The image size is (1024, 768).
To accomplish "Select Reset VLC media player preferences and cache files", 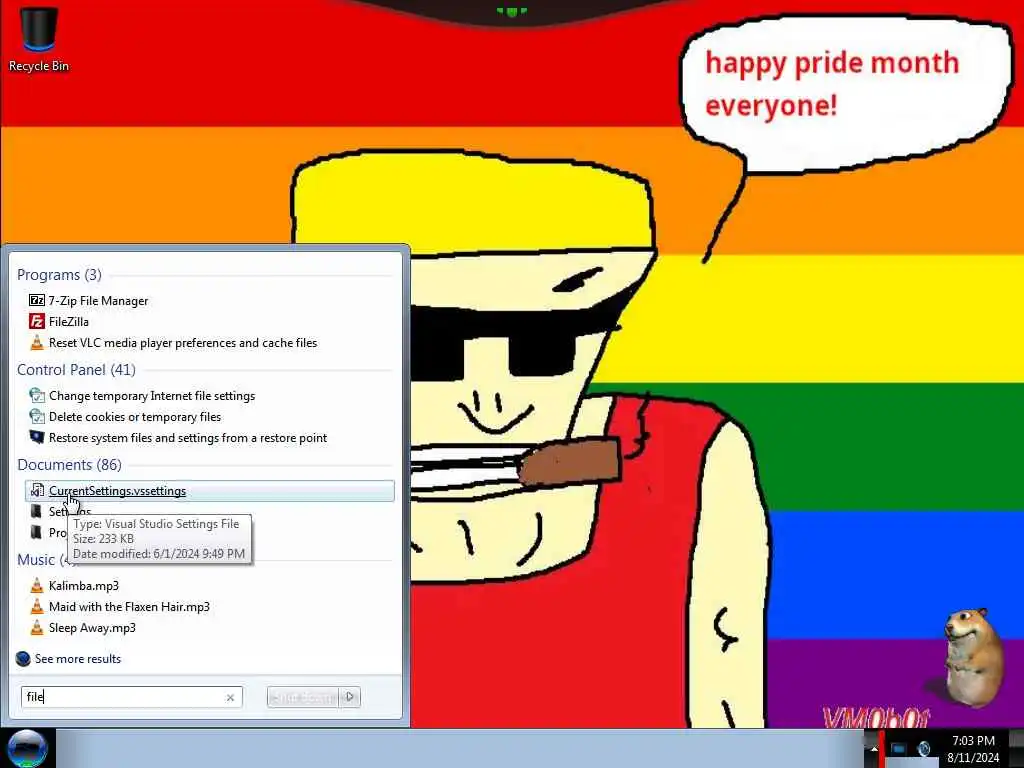I will (x=183, y=342).
